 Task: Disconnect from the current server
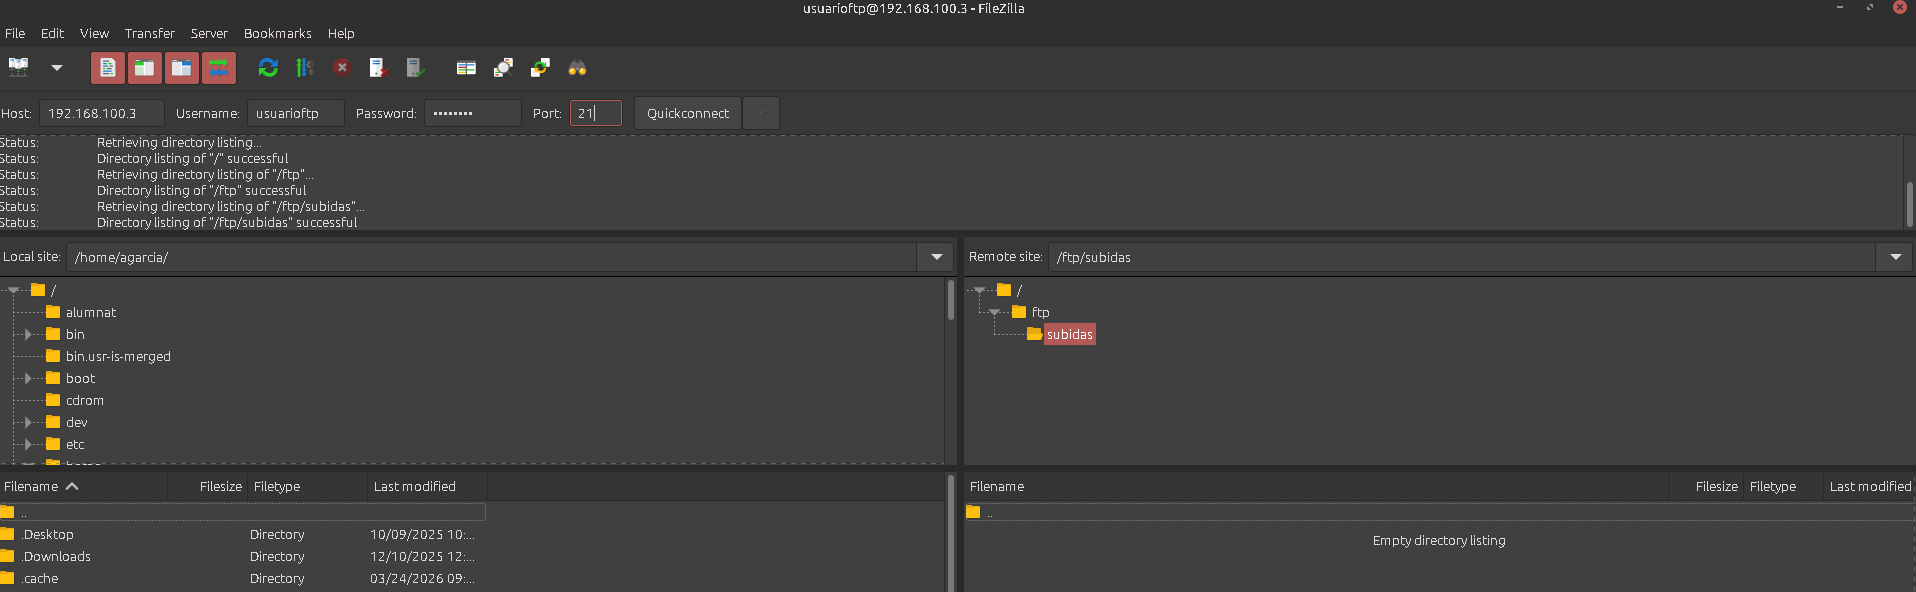pos(378,68)
